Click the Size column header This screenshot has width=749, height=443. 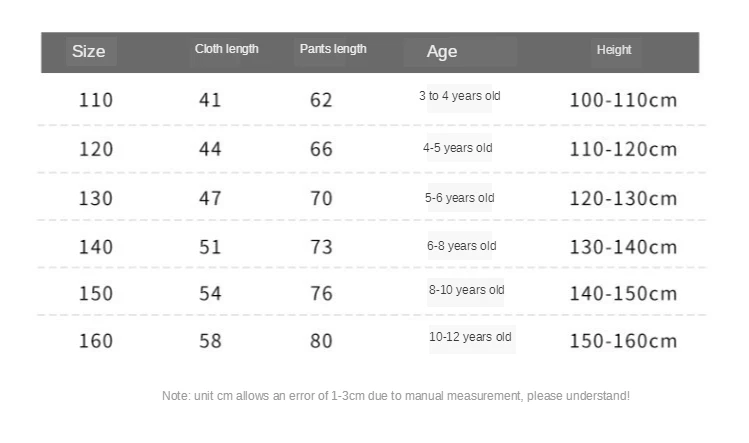coord(89,51)
